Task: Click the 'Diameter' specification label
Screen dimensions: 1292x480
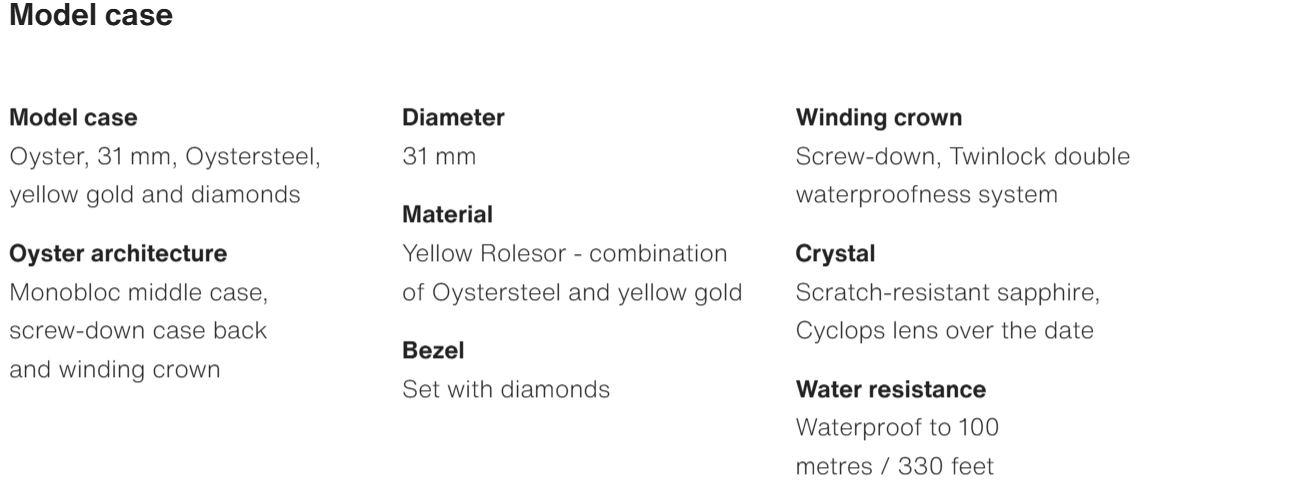Action: tap(453, 118)
